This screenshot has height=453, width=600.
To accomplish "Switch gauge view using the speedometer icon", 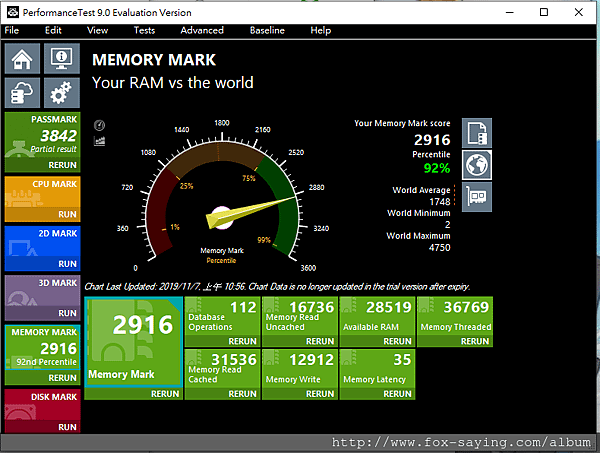I will (x=99, y=125).
